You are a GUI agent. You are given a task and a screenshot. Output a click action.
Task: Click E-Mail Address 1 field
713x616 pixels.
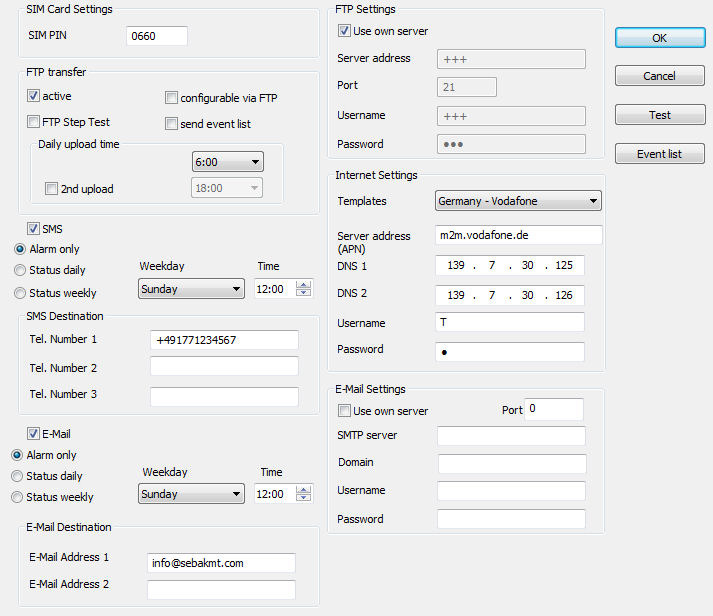point(221,563)
